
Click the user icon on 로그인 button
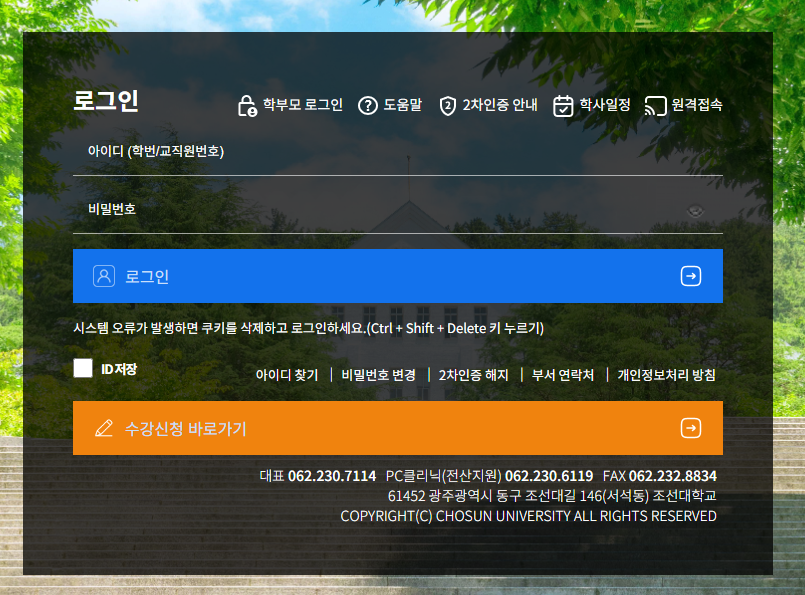pyautogui.click(x=104, y=276)
